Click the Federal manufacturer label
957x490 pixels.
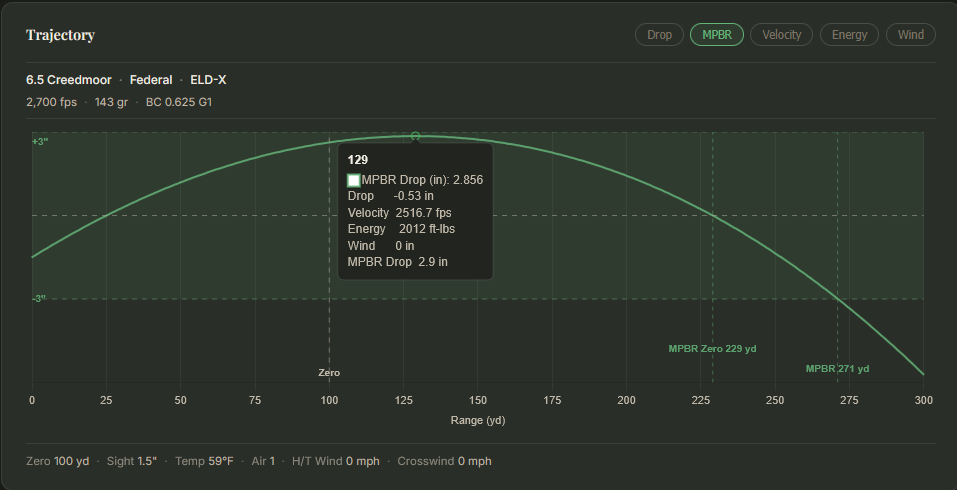coord(151,80)
